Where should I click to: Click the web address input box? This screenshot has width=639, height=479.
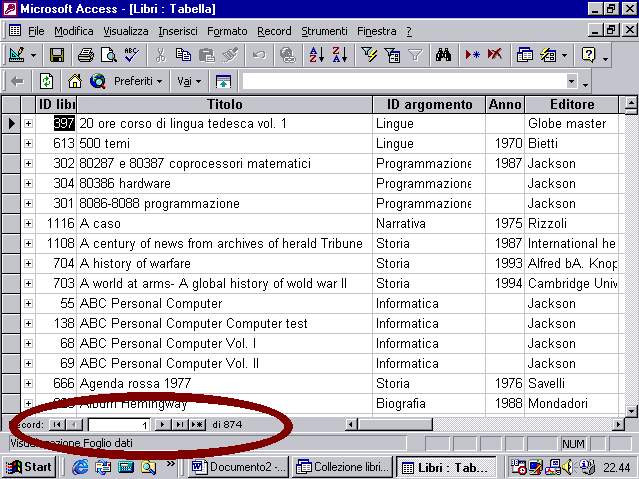tap(403, 81)
